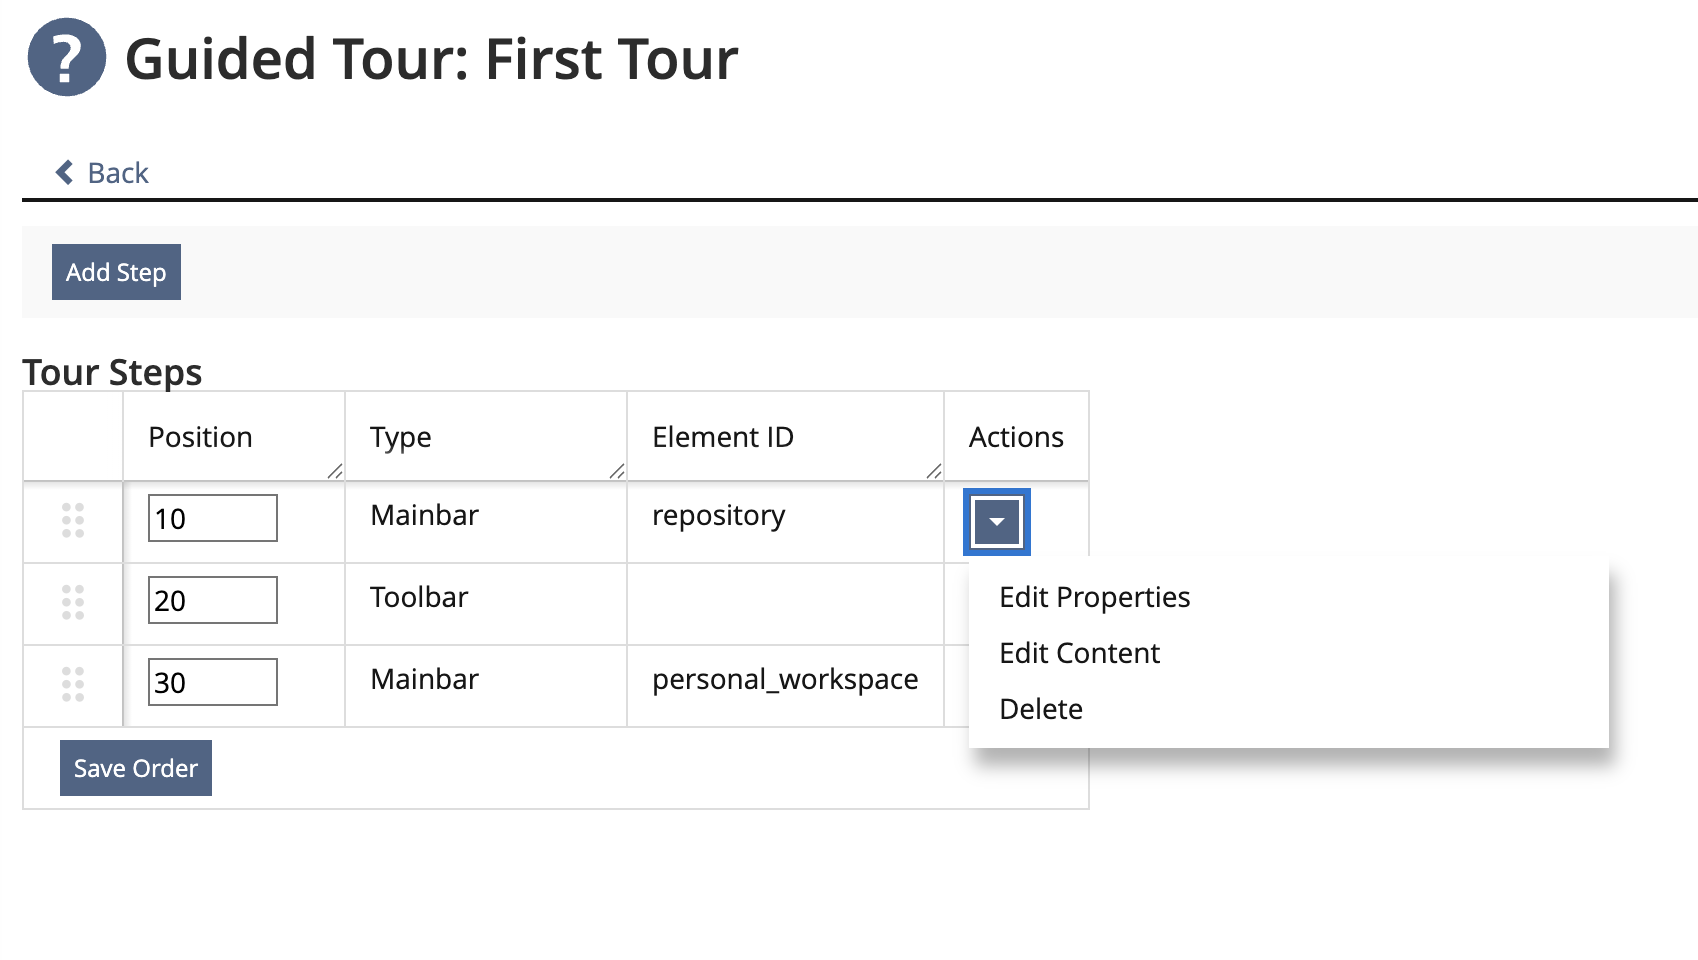Click resize handle on Type column header
Viewport: 1698px width, 960px height.
(x=617, y=471)
